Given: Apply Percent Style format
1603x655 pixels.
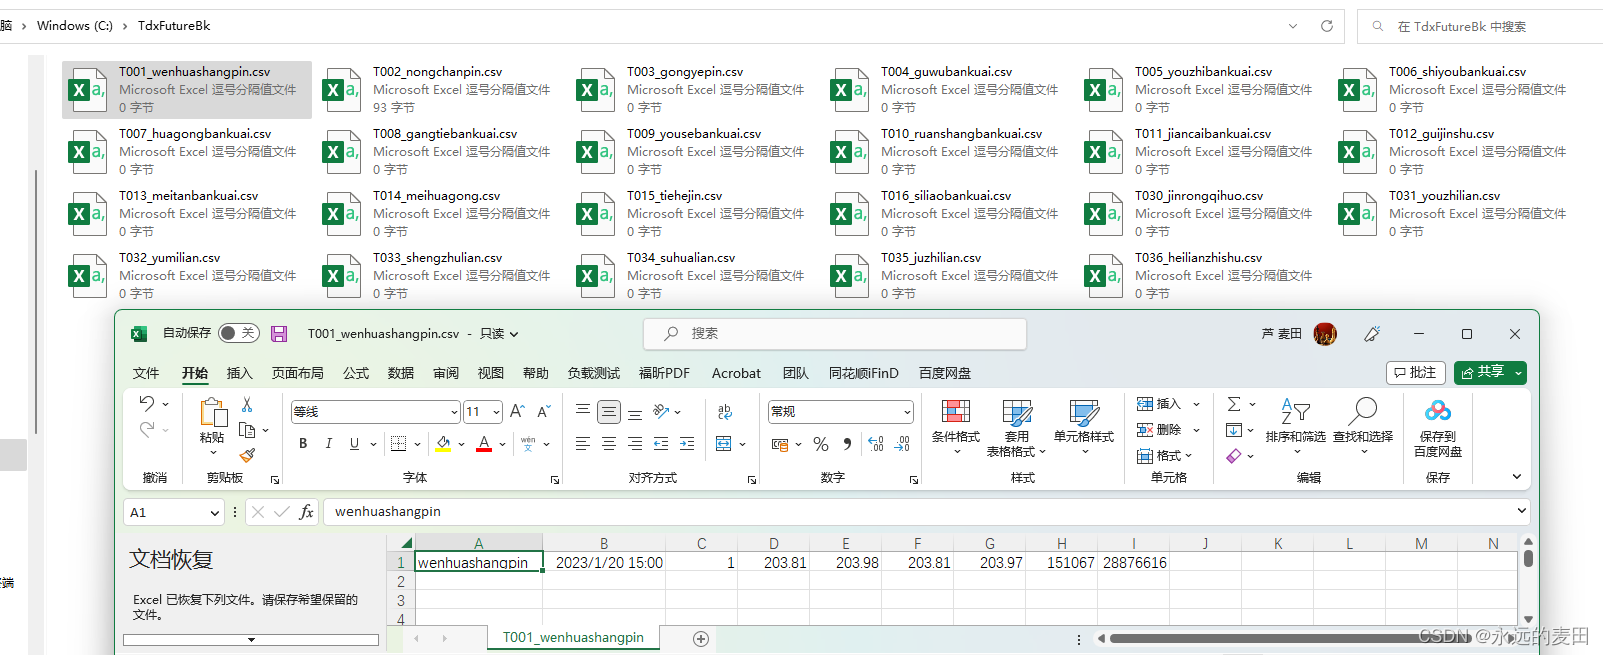Looking at the screenshot, I should click(x=821, y=444).
